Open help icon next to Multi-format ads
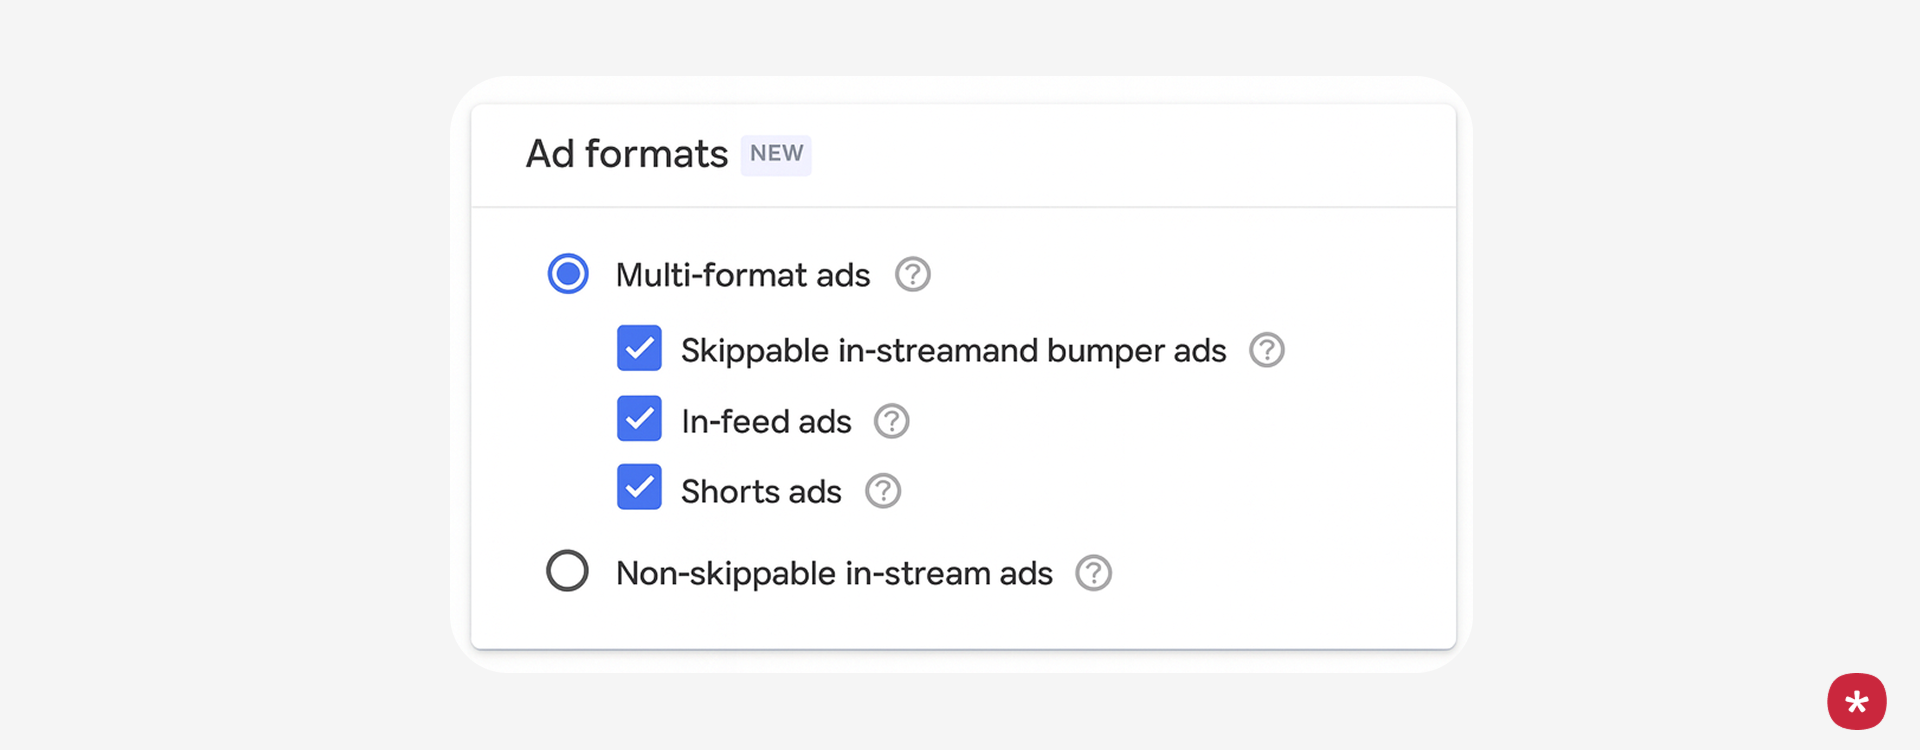 [912, 274]
